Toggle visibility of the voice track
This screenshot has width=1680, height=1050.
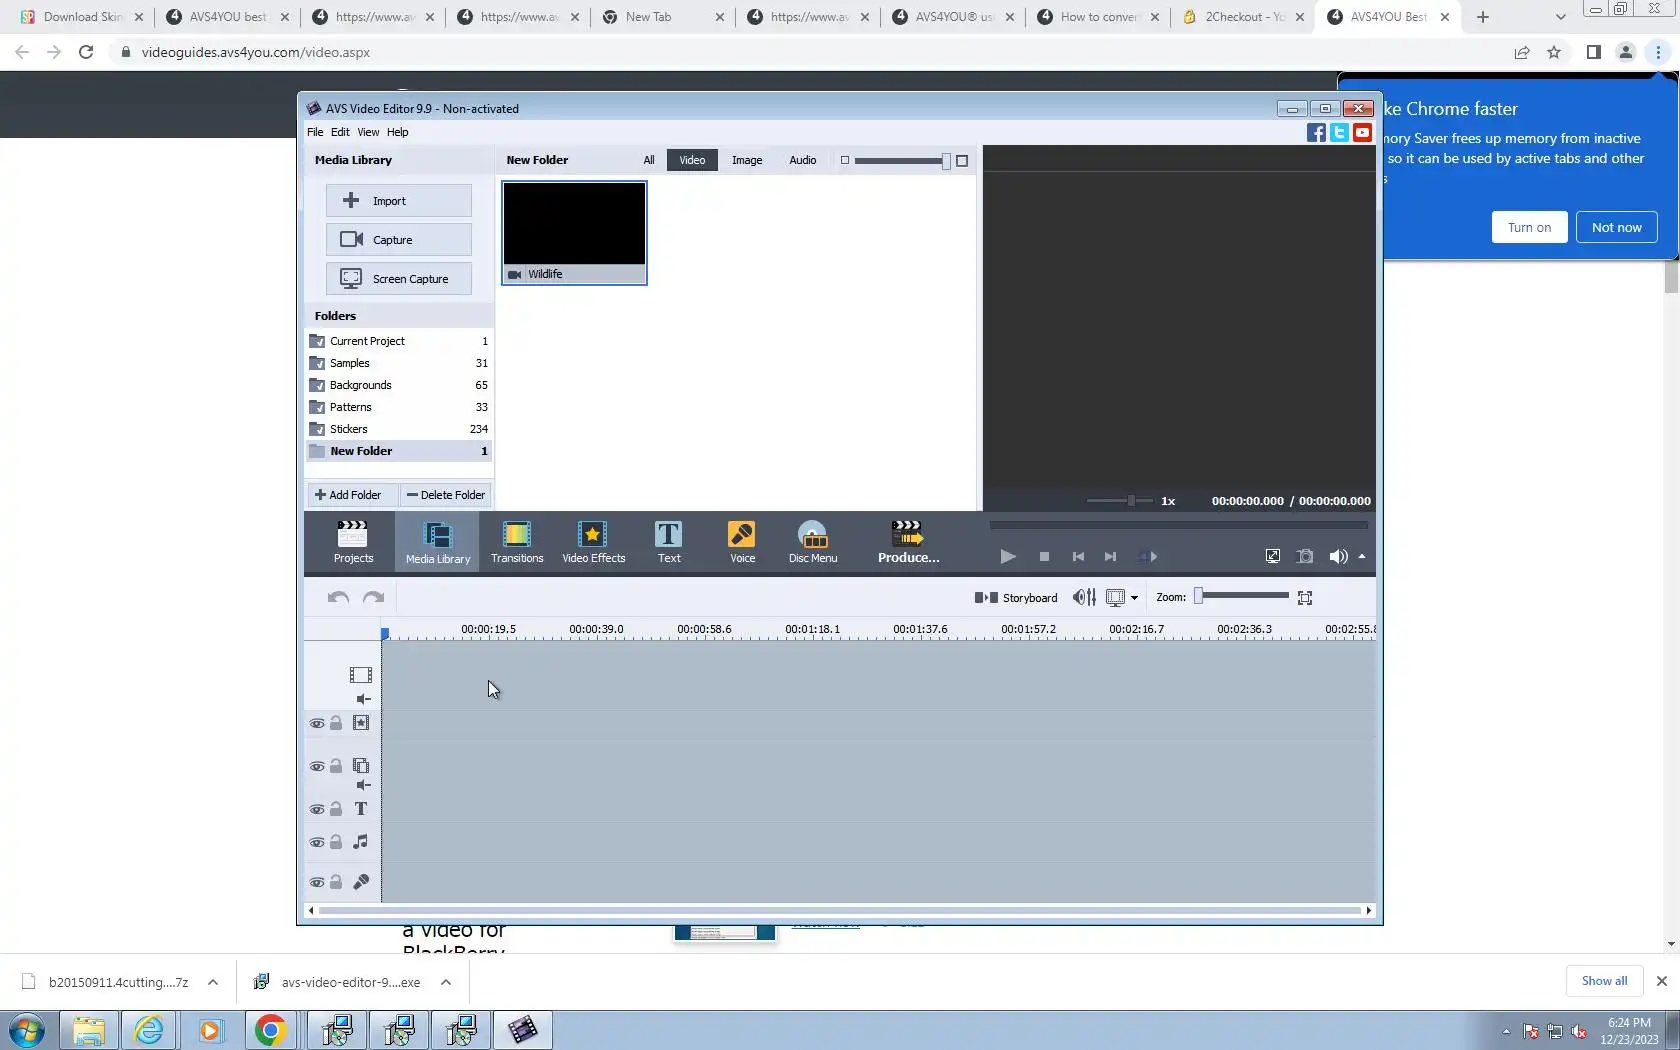[x=317, y=882]
